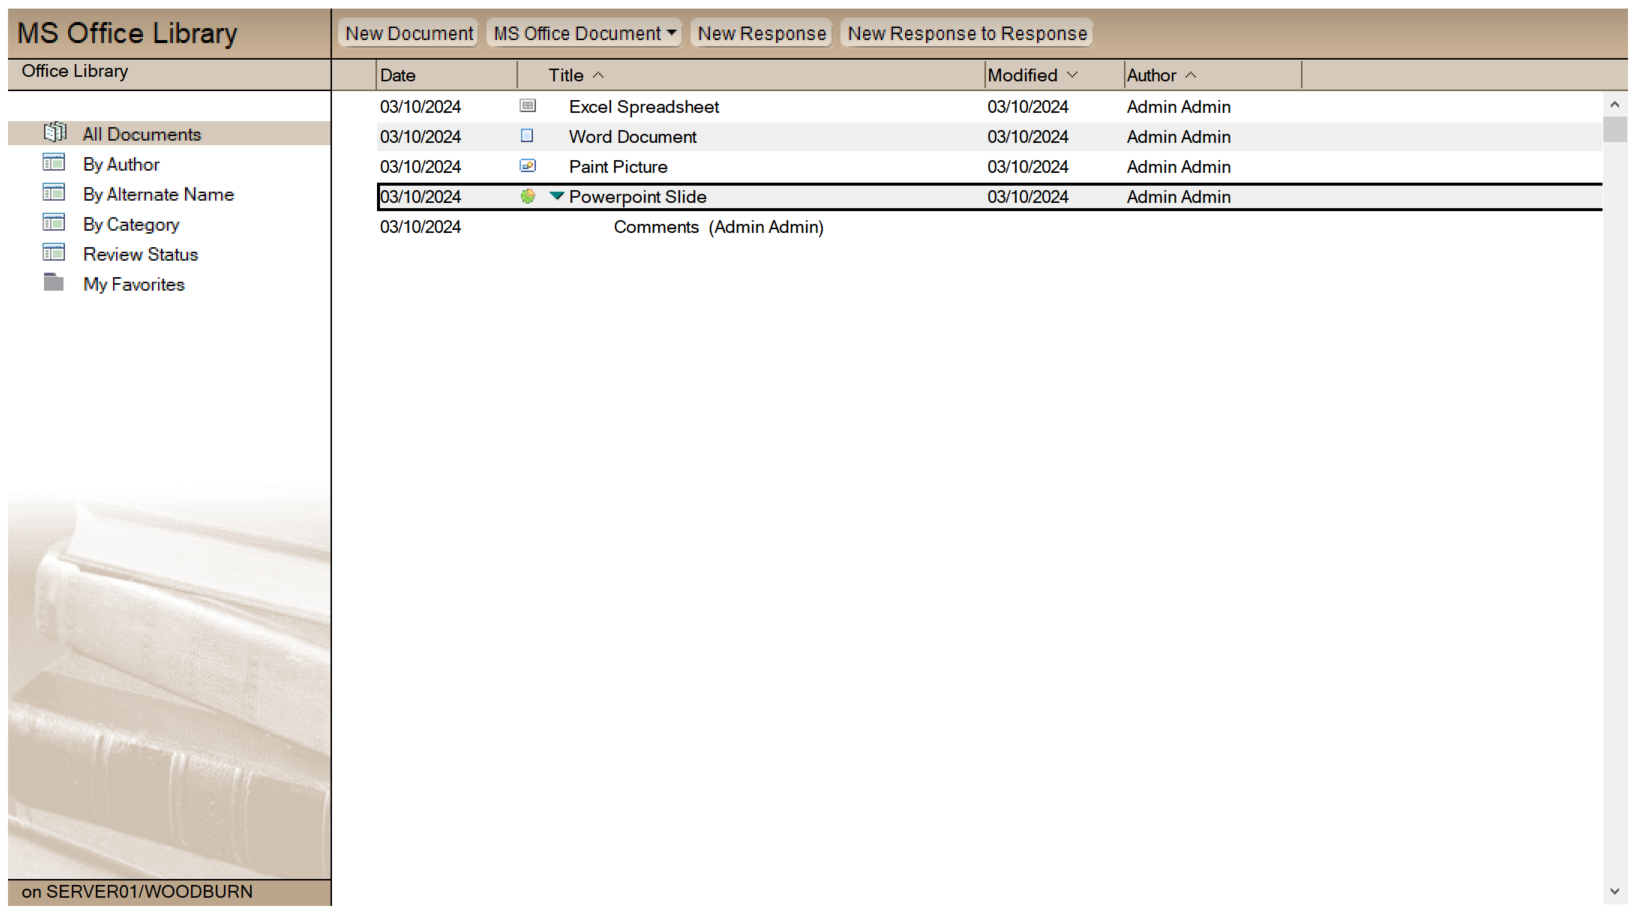Click the scrollbar up arrow
Image resolution: width=1638 pixels, height=921 pixels.
(1614, 104)
